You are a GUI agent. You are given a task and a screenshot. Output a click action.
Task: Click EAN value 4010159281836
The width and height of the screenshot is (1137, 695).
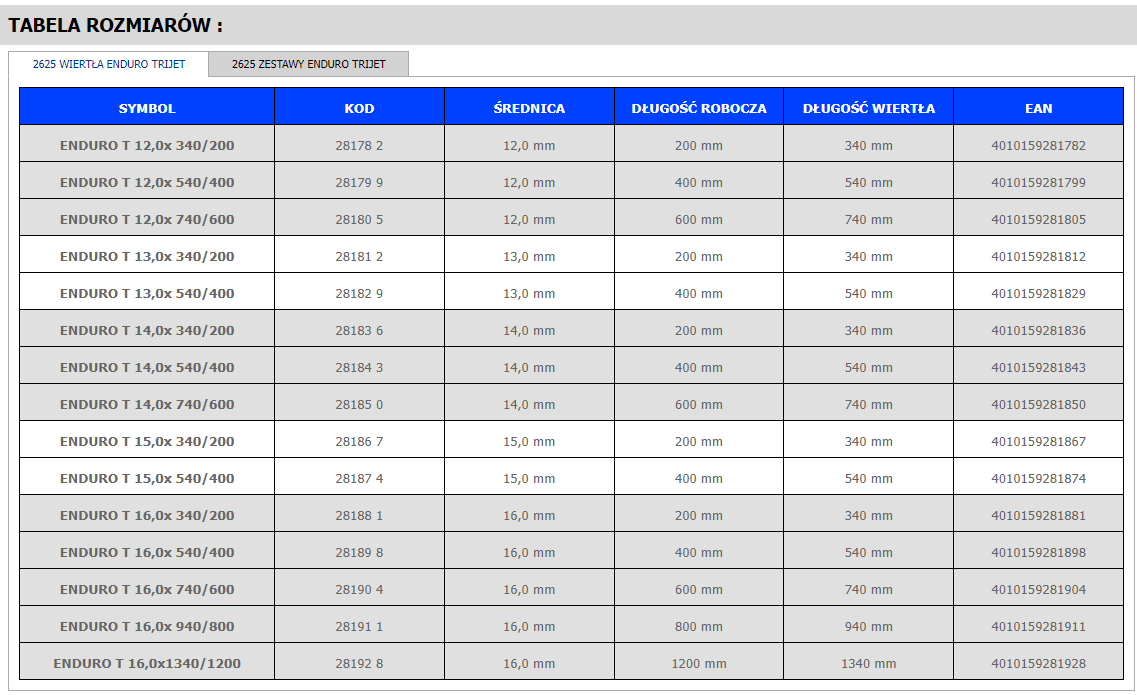coord(1038,330)
